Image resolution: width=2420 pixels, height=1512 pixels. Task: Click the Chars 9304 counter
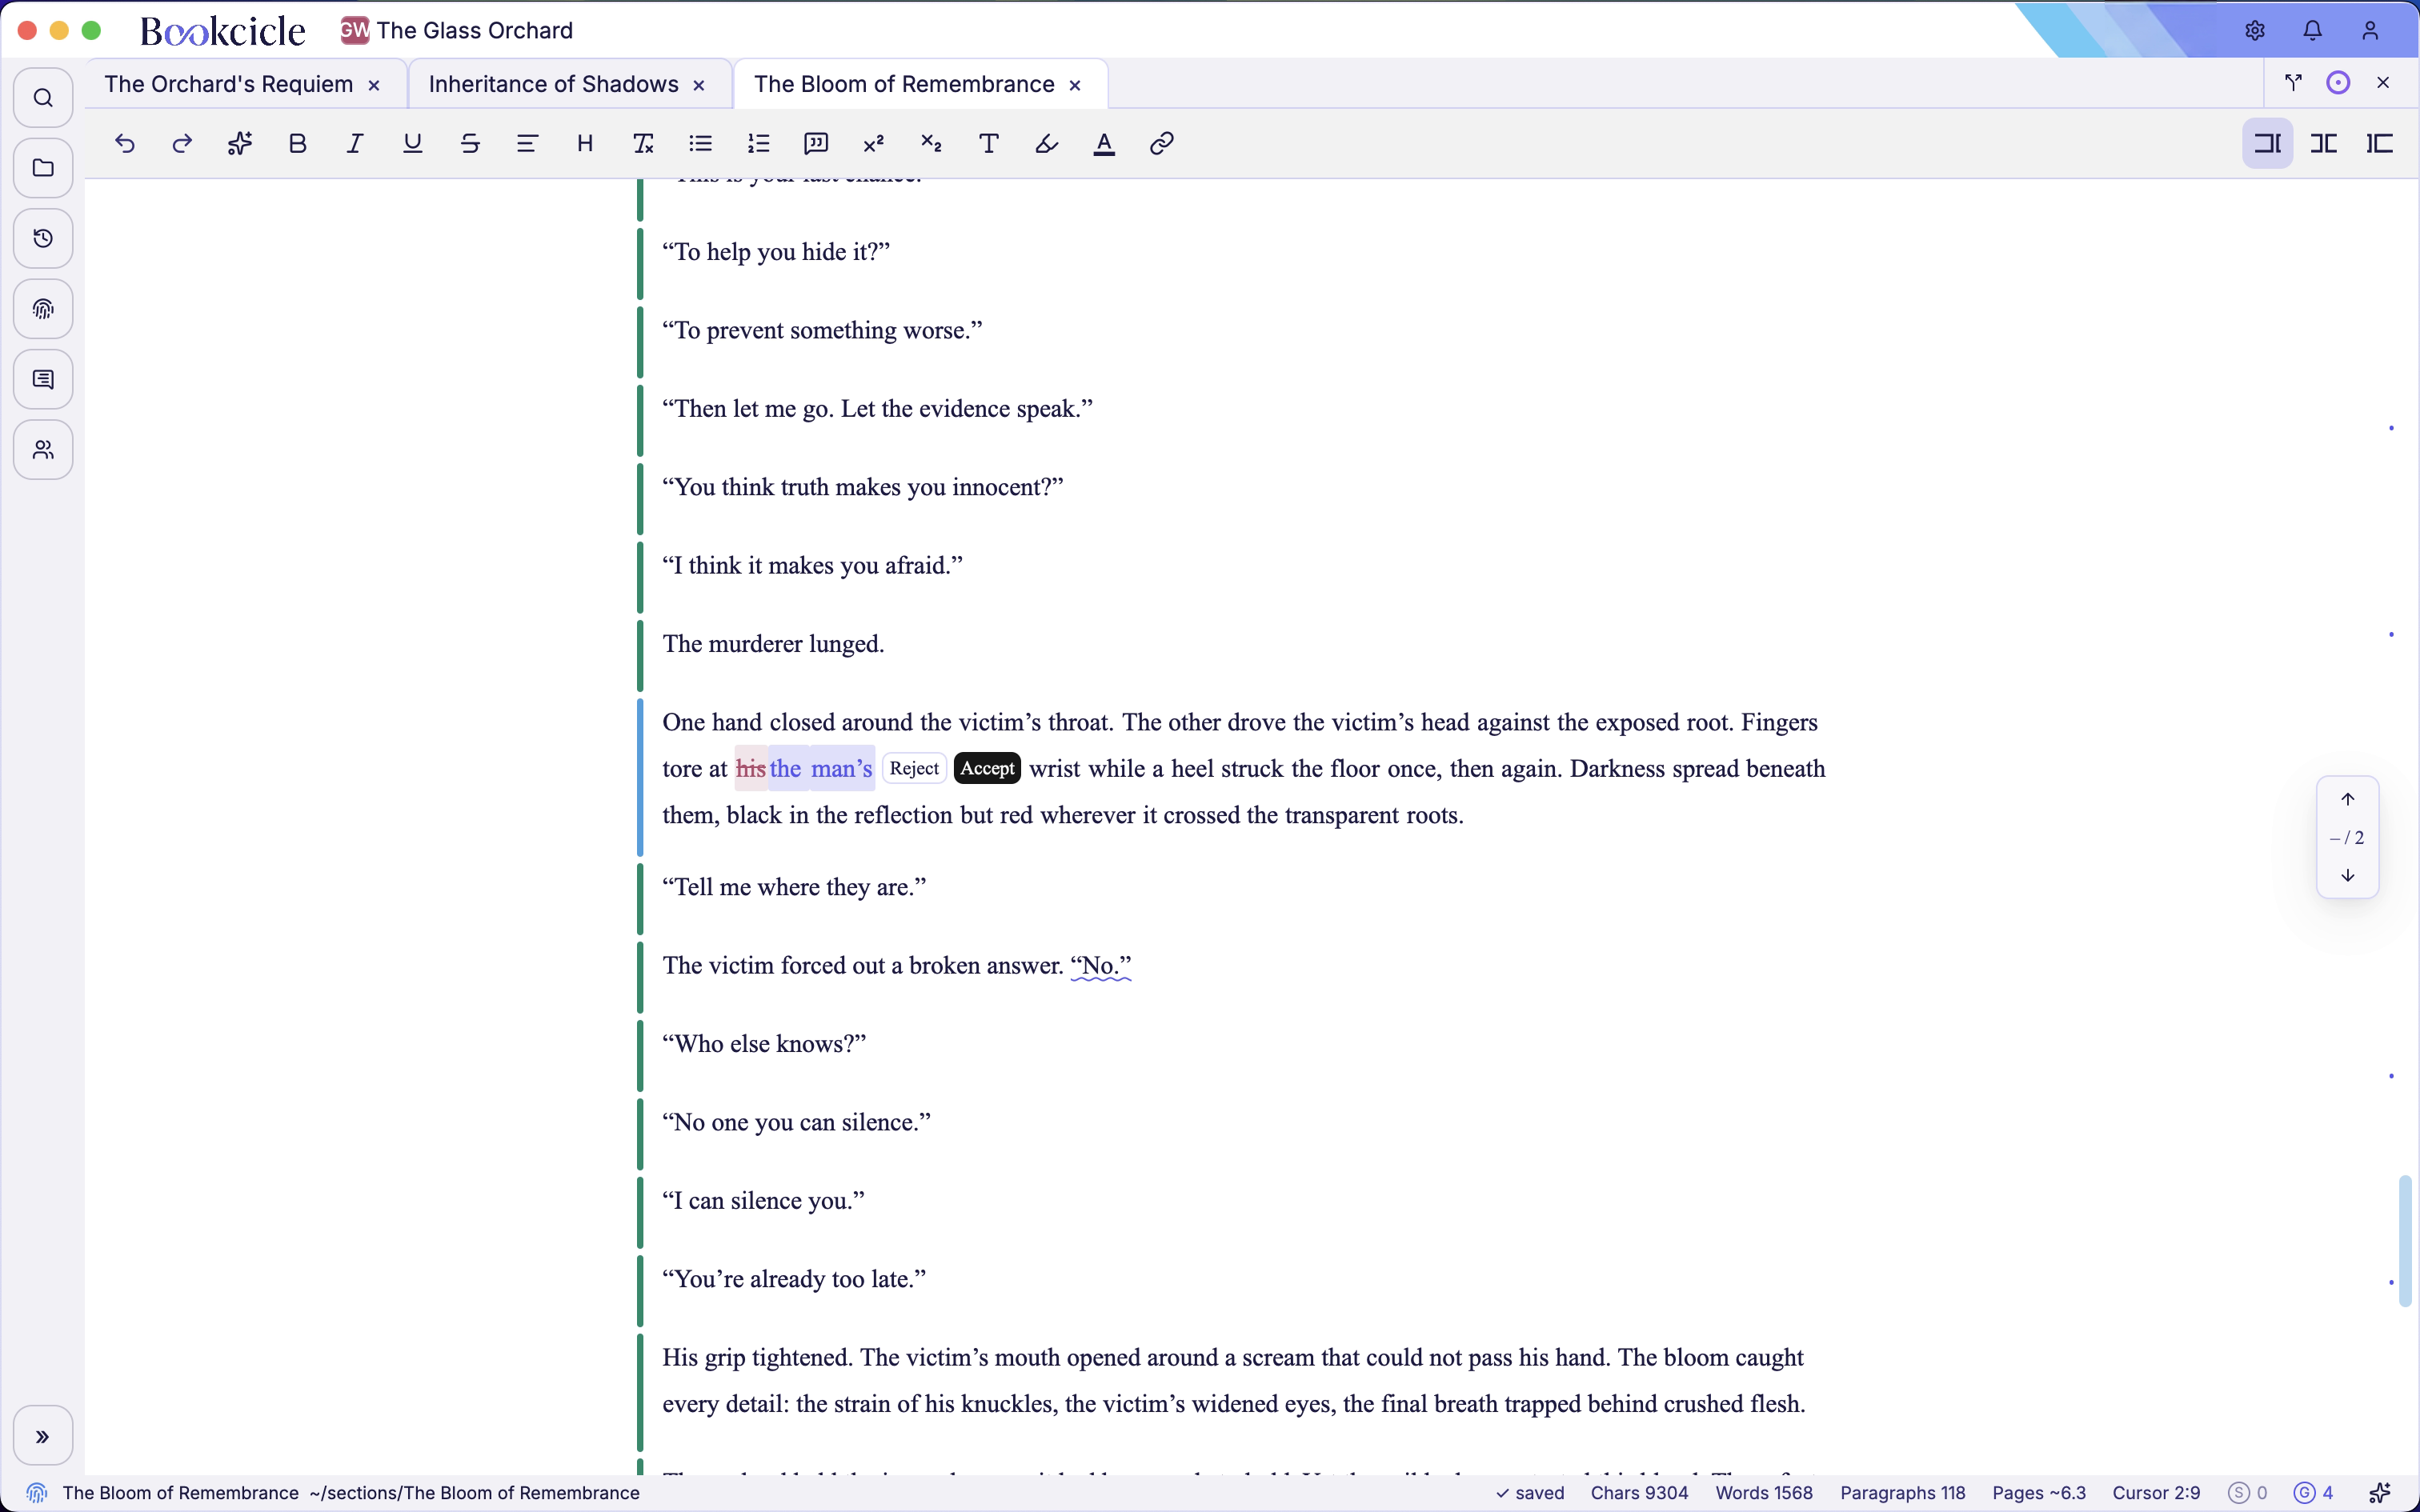pos(1639,1493)
